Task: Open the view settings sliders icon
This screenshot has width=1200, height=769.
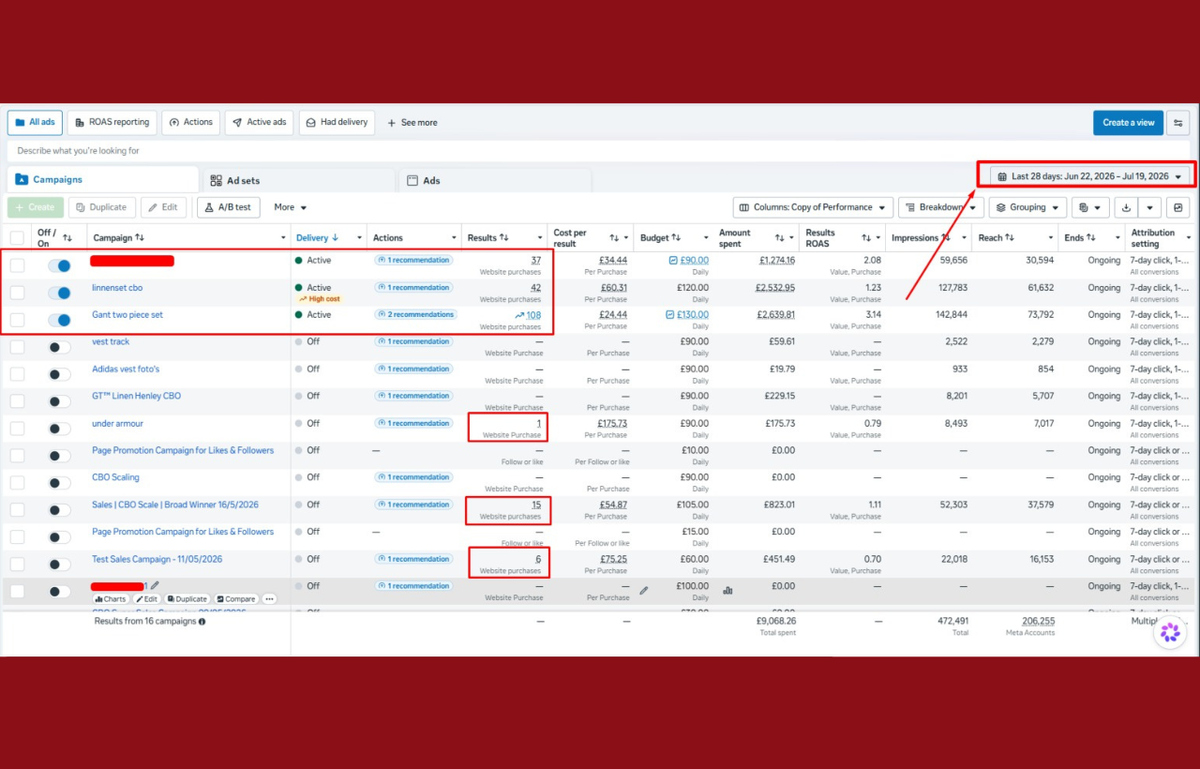Action: point(1180,122)
